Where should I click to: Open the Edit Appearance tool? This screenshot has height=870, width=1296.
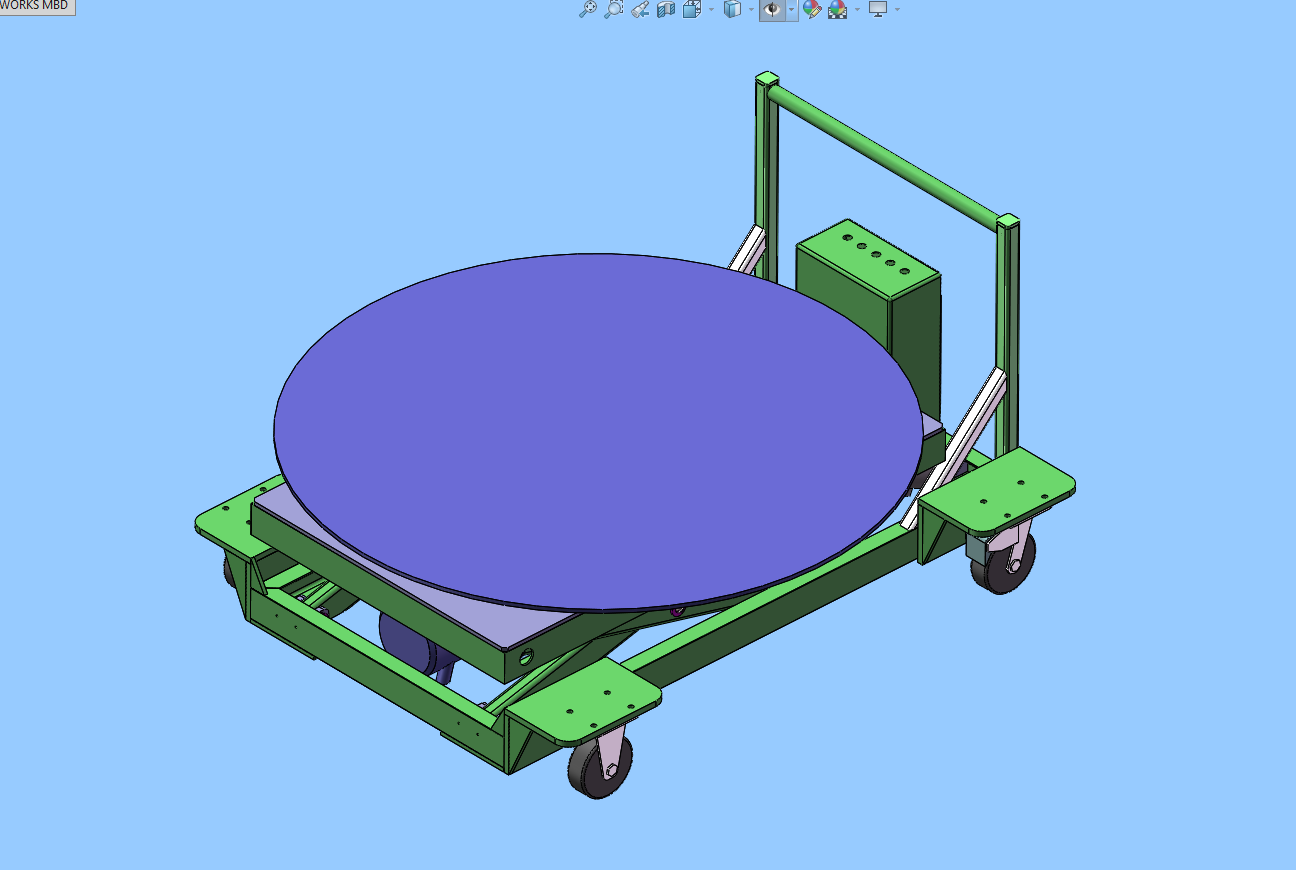[812, 10]
